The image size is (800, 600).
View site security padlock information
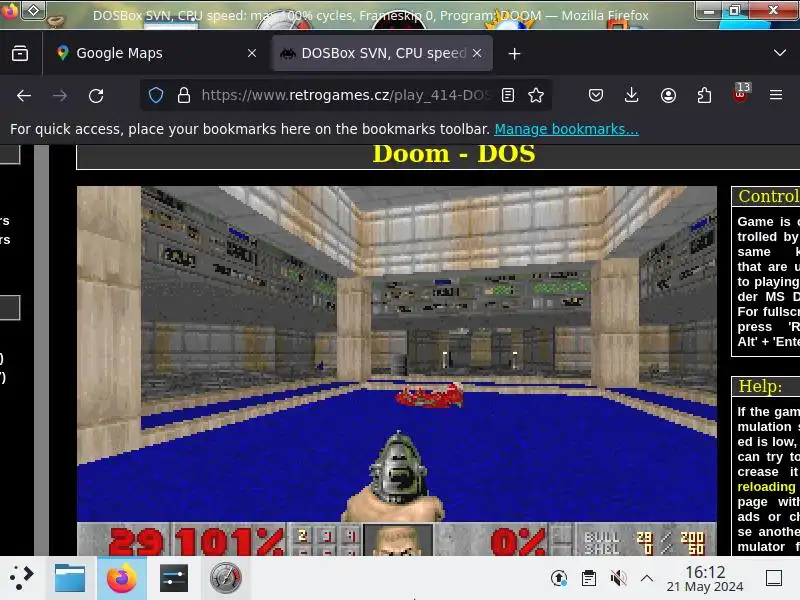[184, 95]
